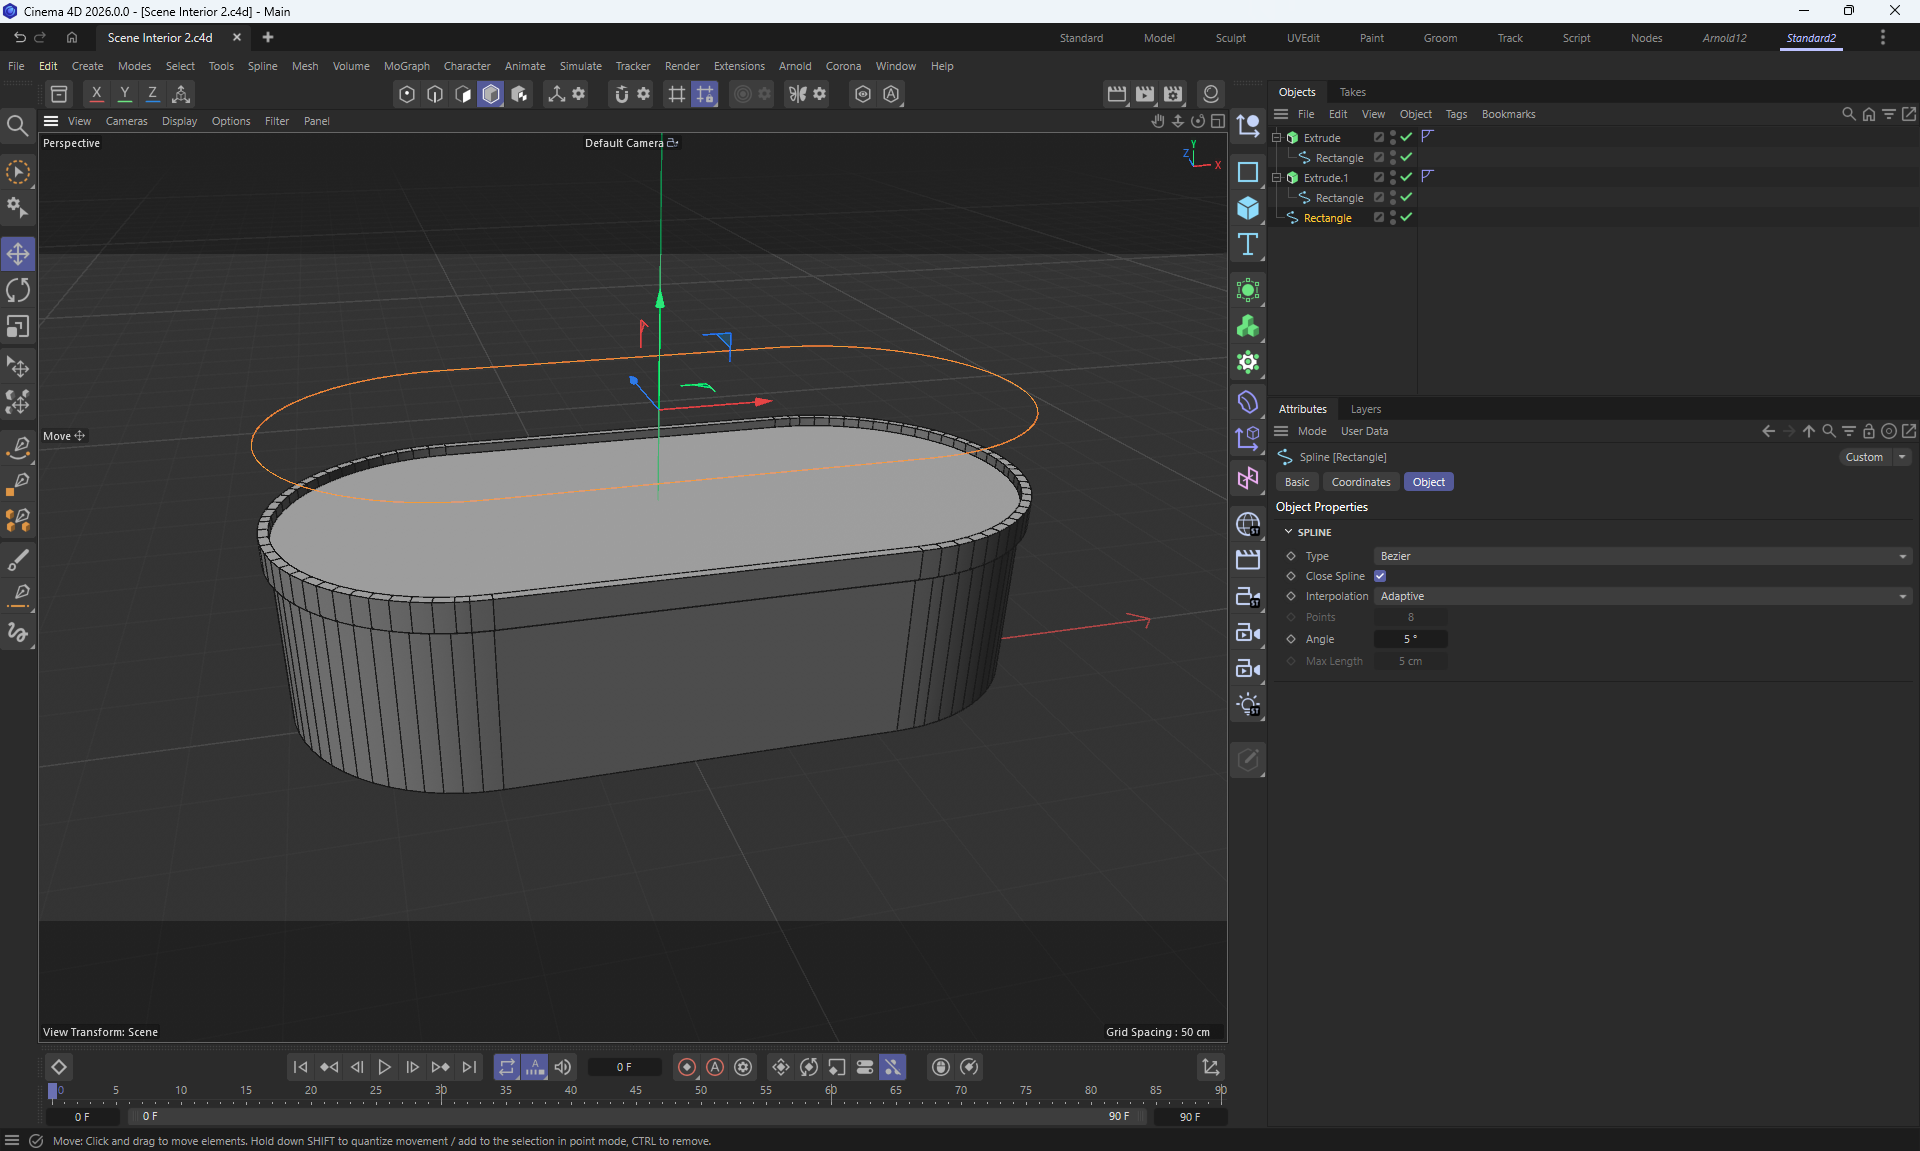The width and height of the screenshot is (1920, 1151).
Task: Click the Record Active Objects button
Action: click(x=687, y=1067)
